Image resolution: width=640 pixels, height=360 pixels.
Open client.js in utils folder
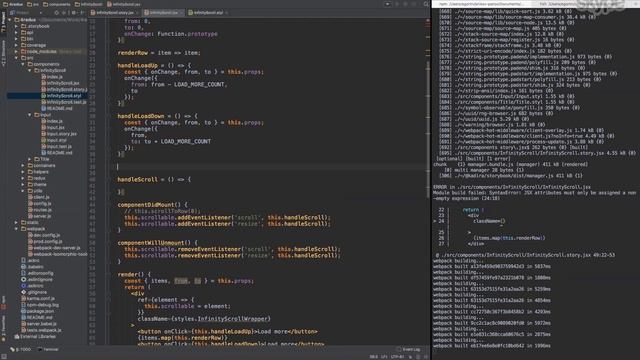pyautogui.click(x=39, y=197)
